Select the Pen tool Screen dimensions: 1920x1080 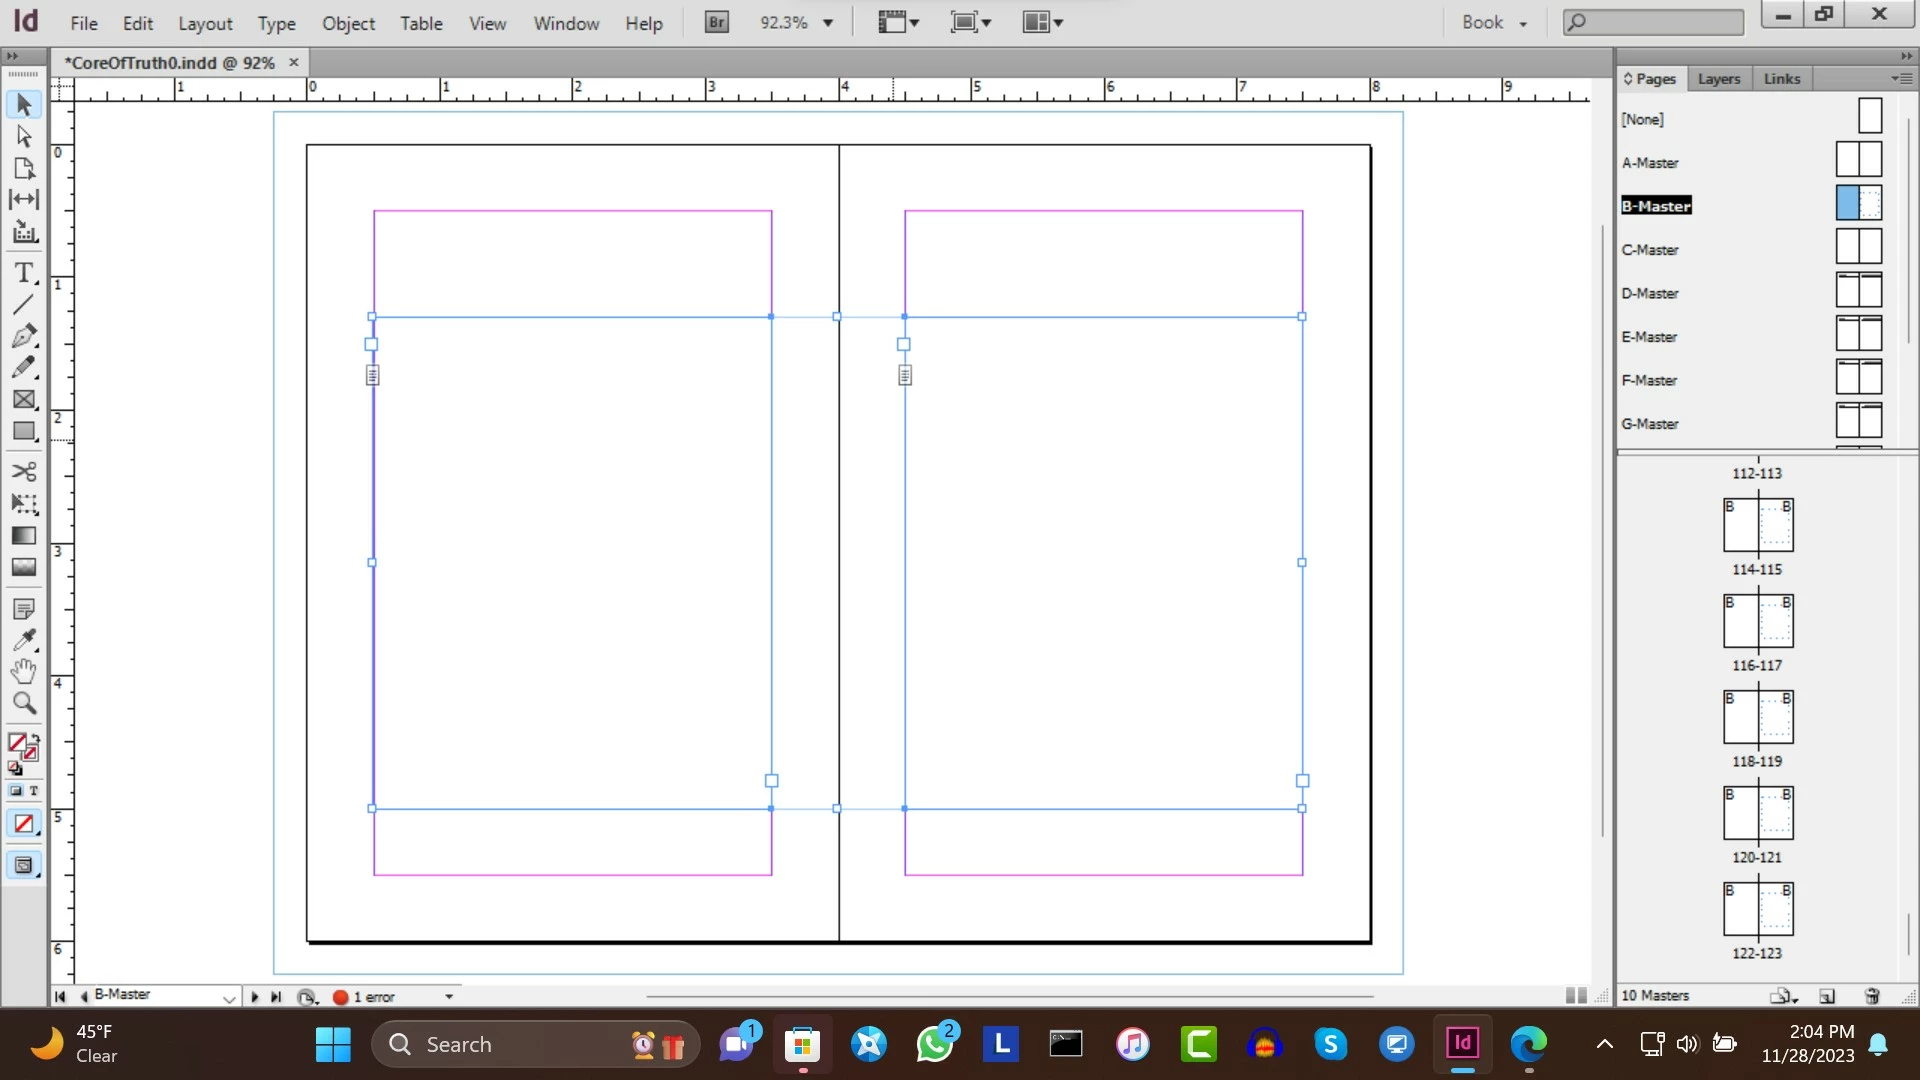point(24,335)
